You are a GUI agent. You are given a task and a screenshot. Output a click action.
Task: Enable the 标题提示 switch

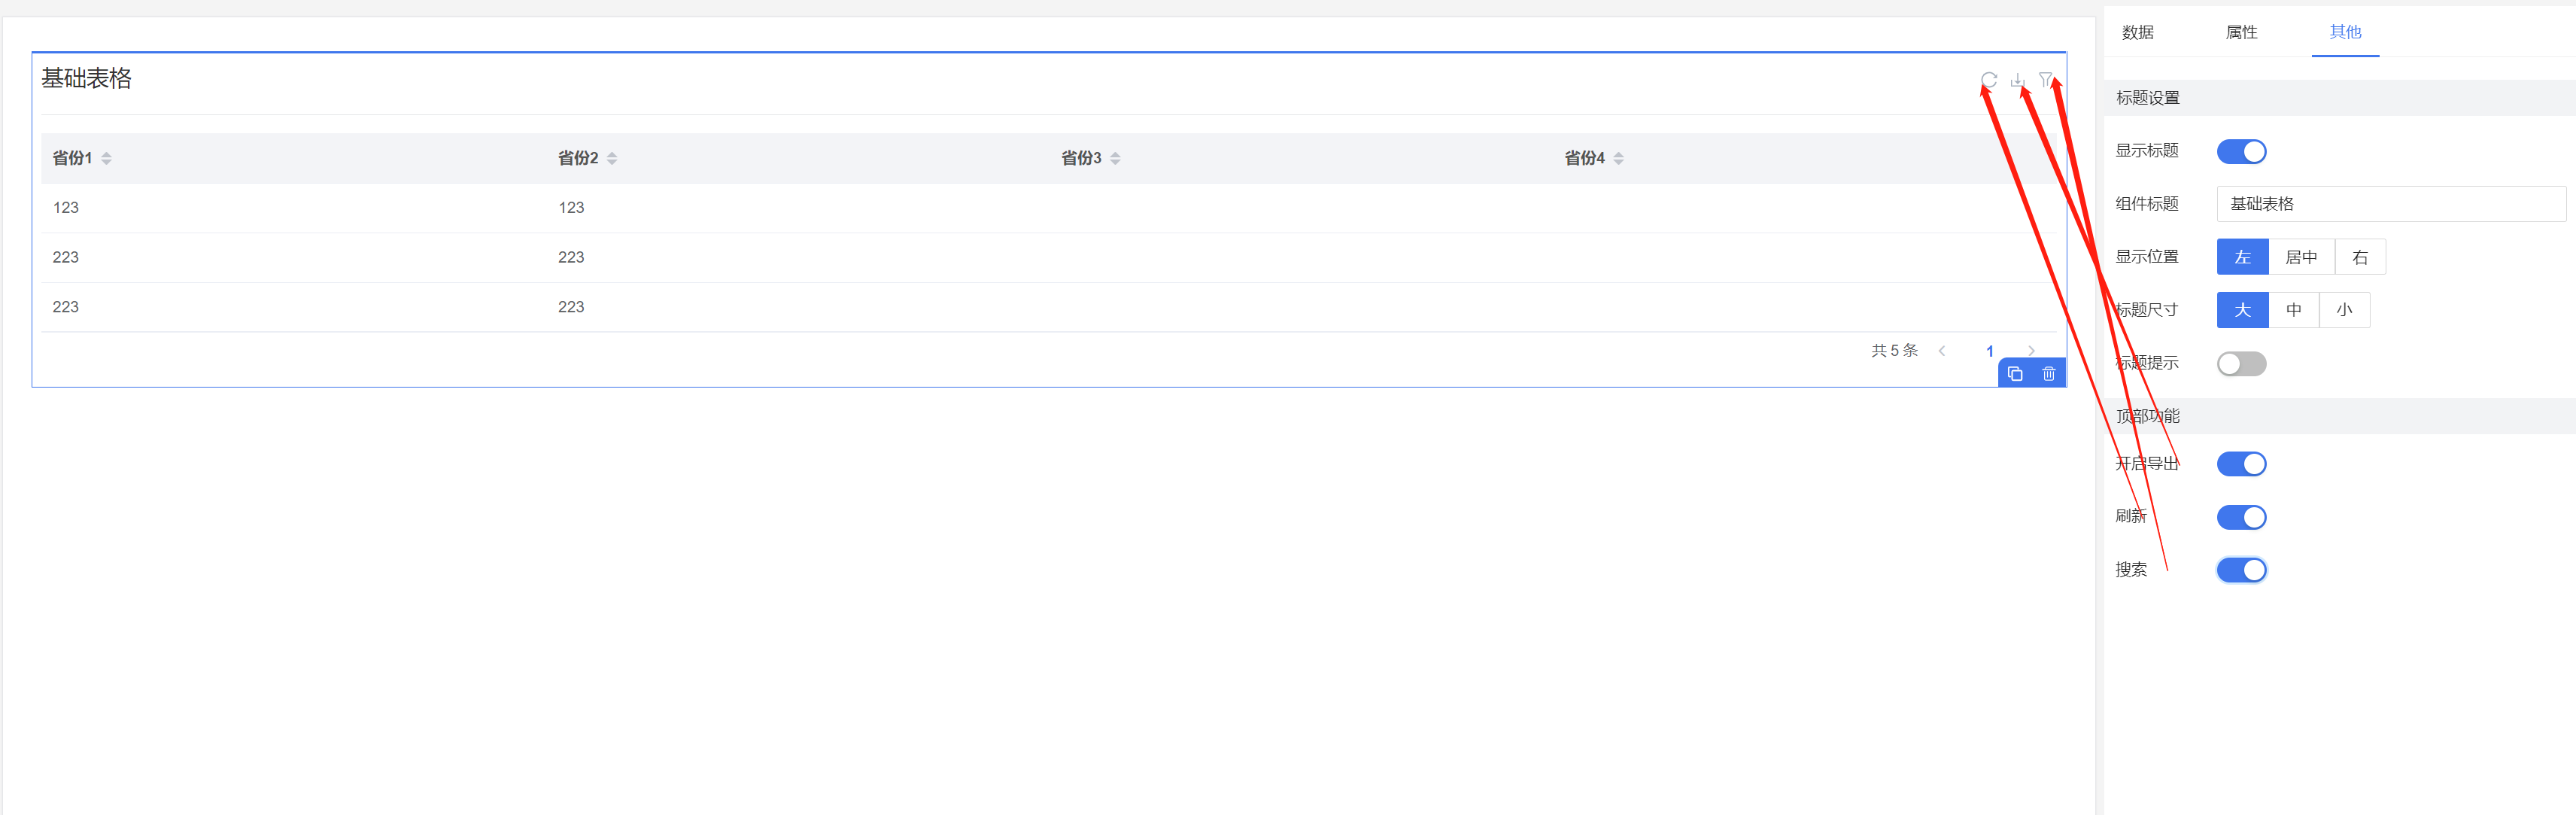click(2241, 364)
